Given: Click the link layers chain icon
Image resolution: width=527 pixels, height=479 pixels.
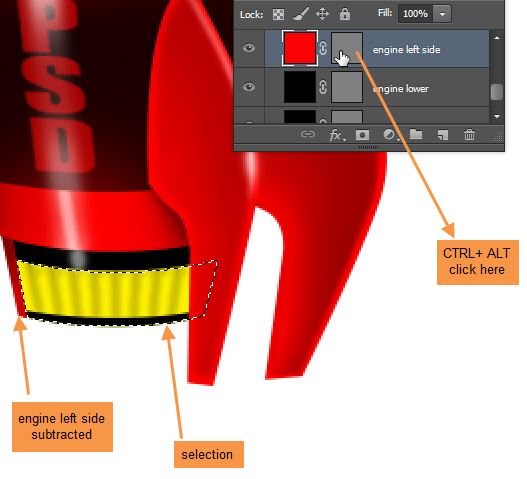Looking at the screenshot, I should point(308,134).
